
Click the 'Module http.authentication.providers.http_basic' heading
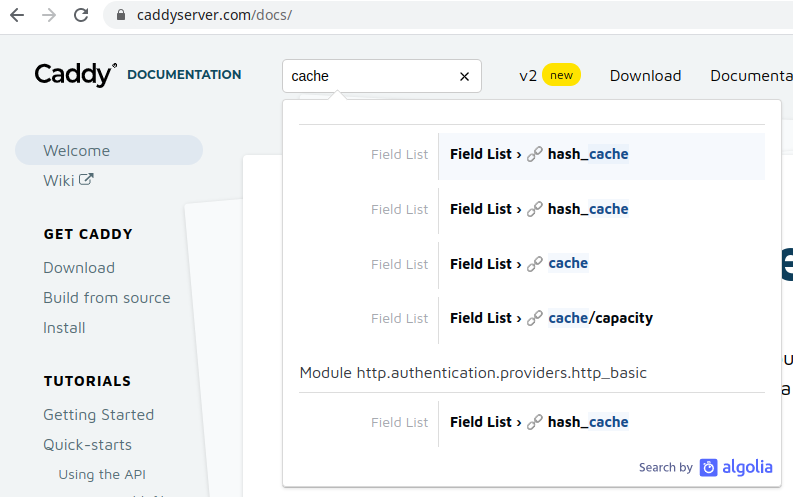tap(473, 373)
